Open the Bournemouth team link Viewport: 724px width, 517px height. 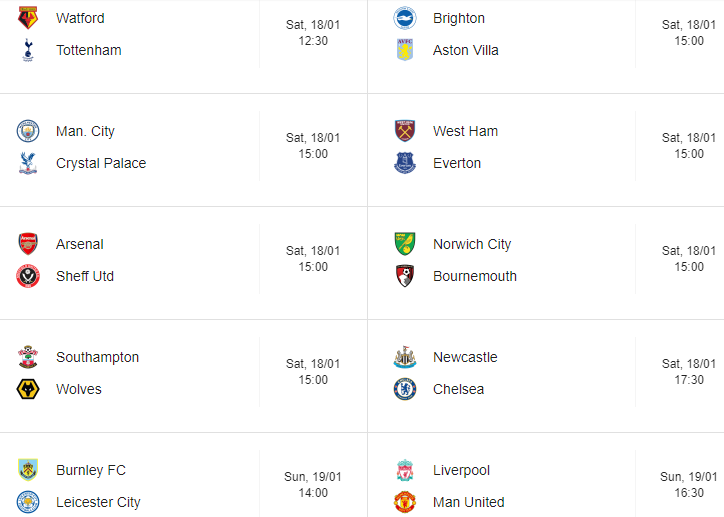[x=475, y=276]
